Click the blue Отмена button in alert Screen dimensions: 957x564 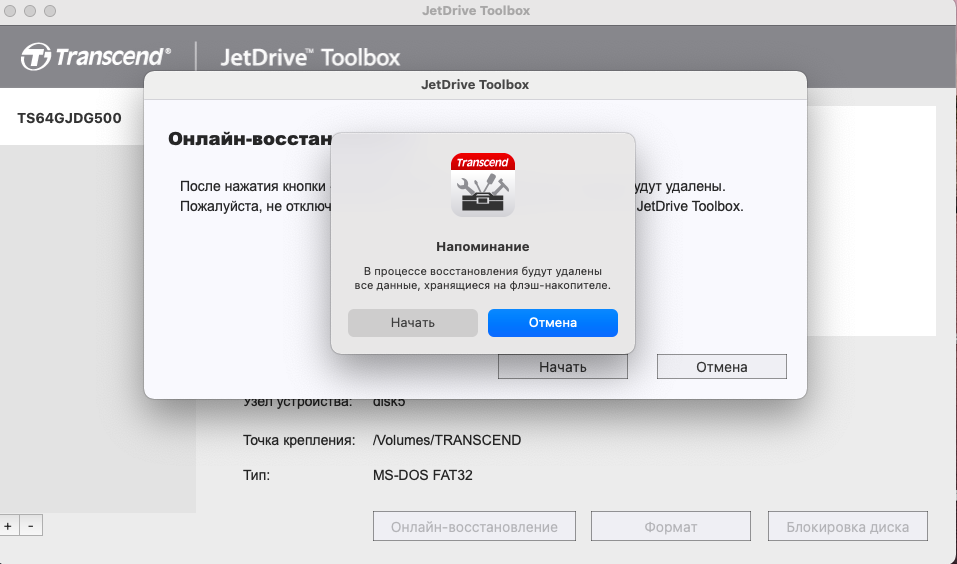pos(552,322)
